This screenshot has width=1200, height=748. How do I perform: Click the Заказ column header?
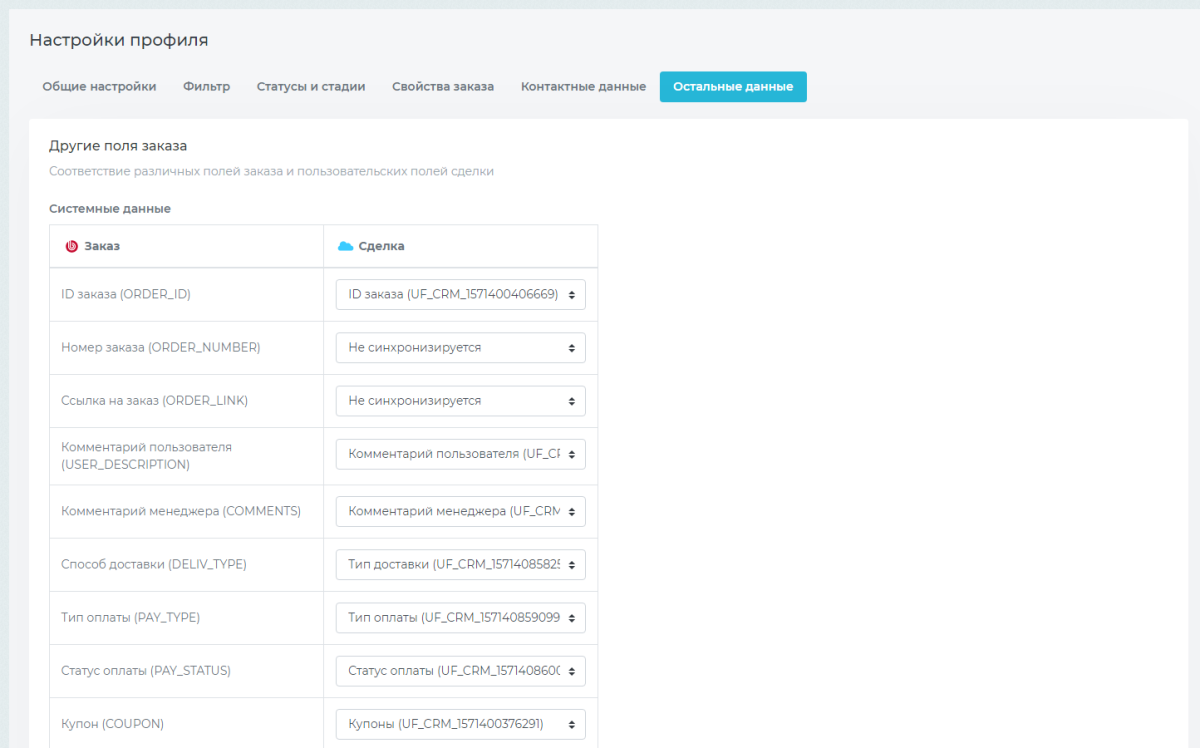click(102, 246)
